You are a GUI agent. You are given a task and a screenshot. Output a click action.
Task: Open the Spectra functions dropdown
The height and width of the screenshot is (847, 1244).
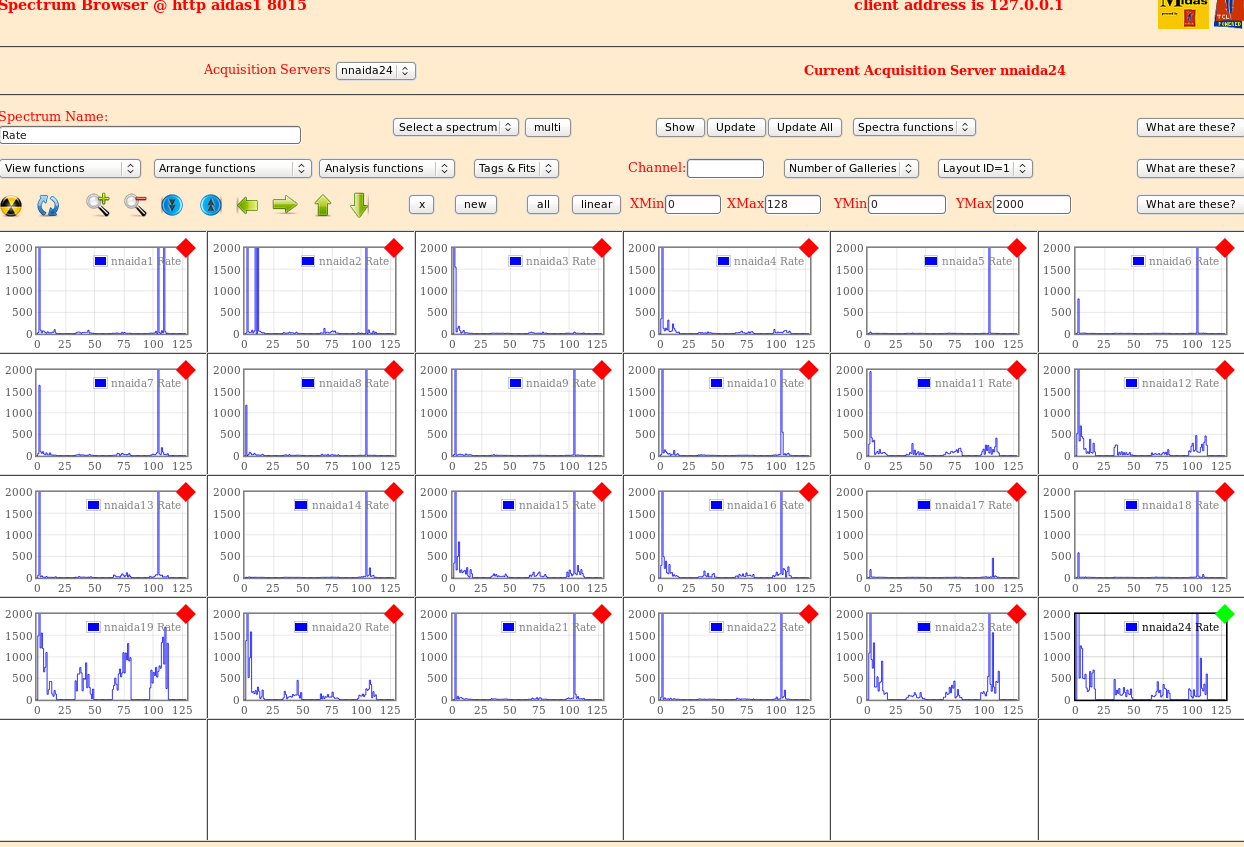pyautogui.click(x=913, y=128)
